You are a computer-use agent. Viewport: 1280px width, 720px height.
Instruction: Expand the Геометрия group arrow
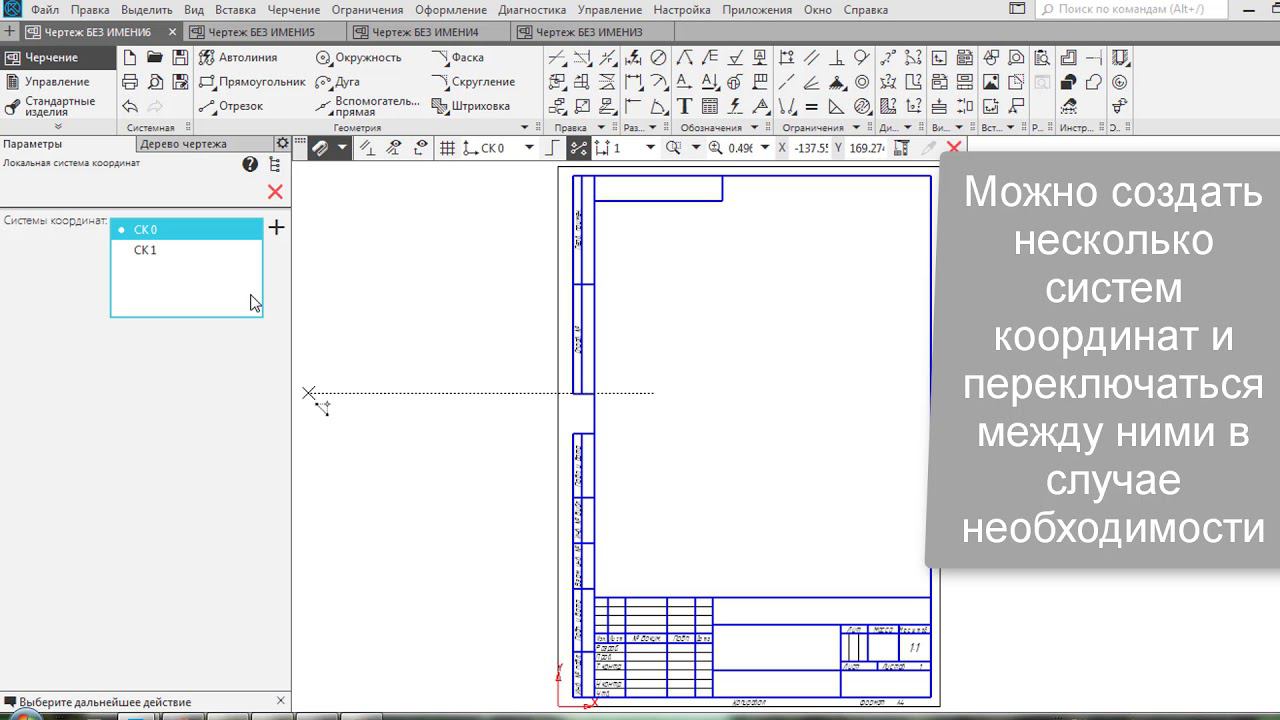525,128
